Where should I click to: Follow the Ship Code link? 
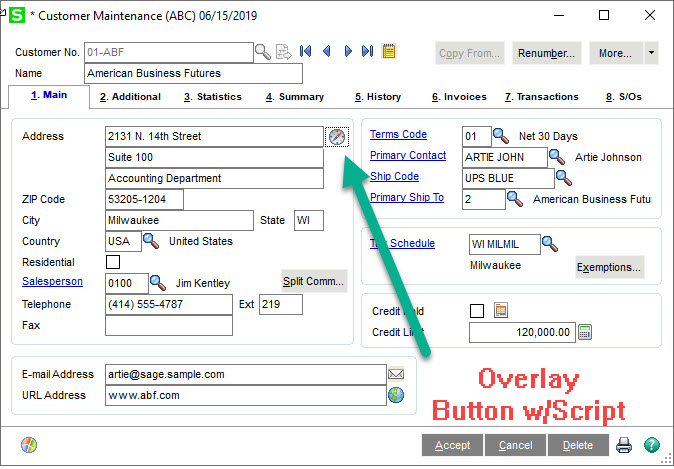(394, 176)
